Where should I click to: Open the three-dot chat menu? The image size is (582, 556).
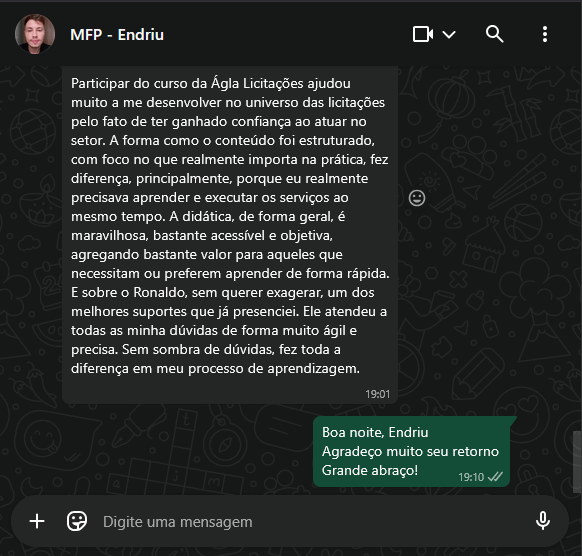tap(545, 35)
